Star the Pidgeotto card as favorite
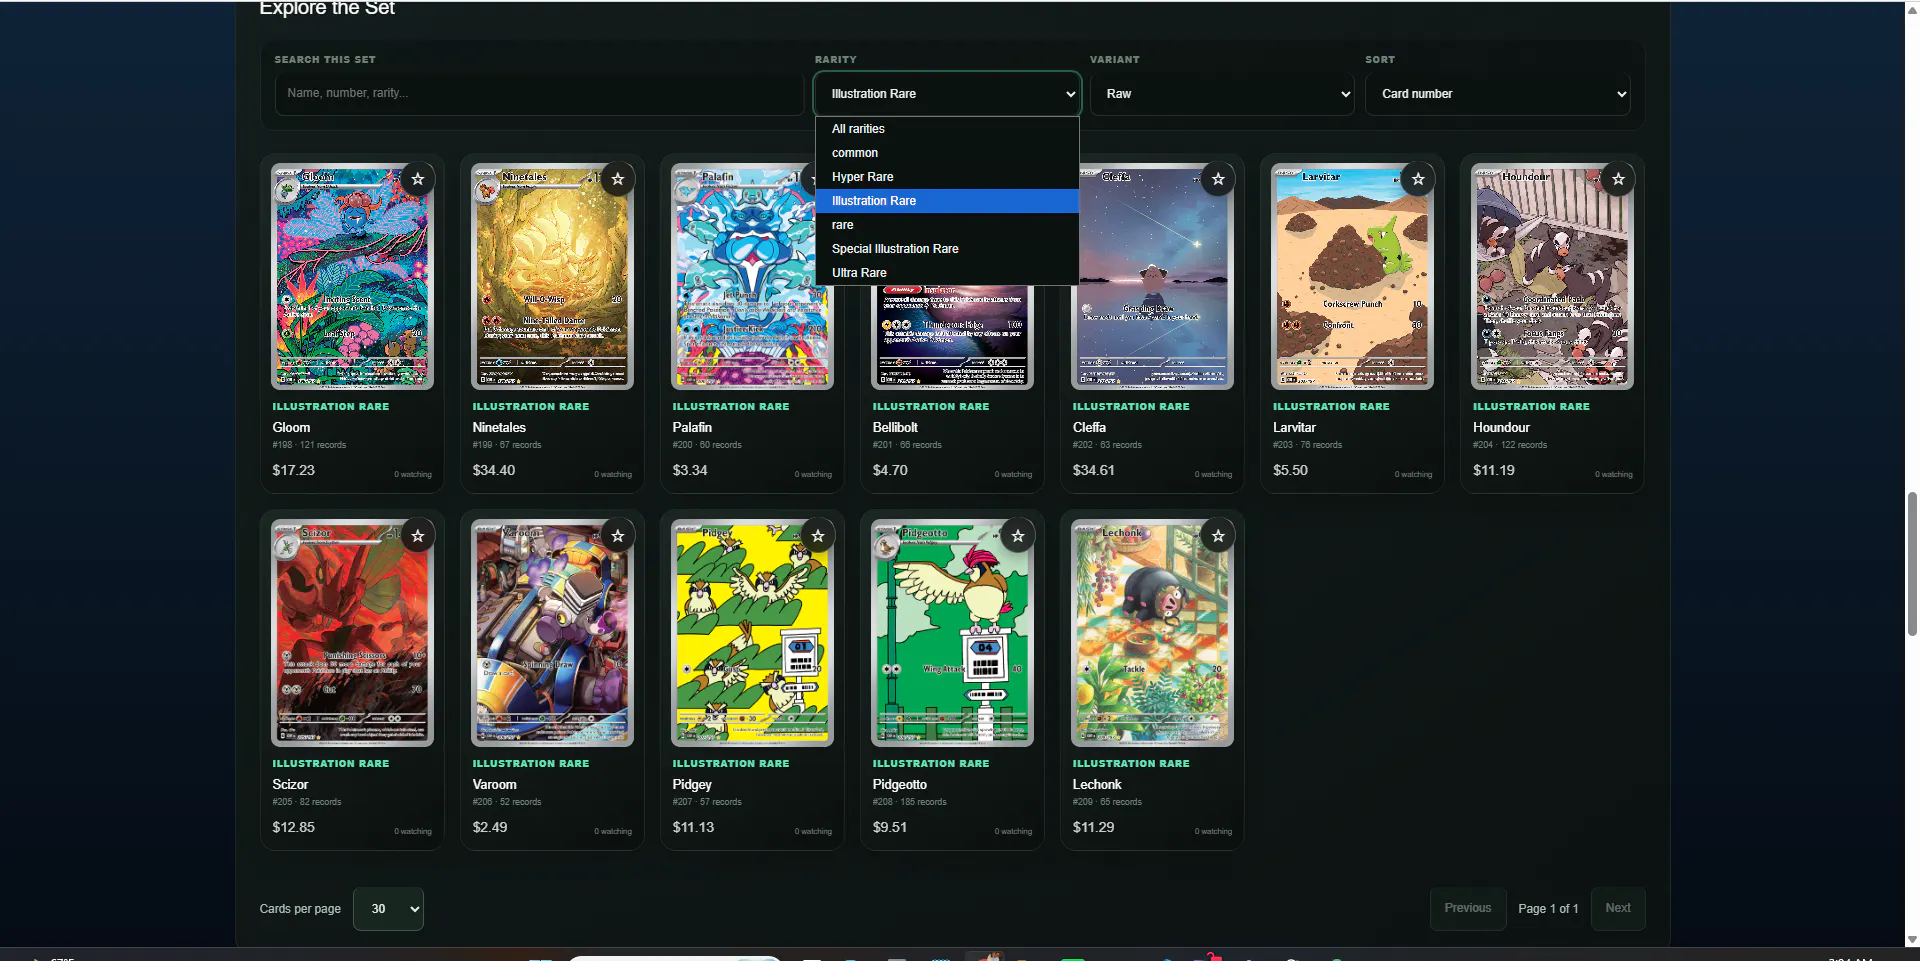Screen dimensions: 1920x961 point(1018,536)
